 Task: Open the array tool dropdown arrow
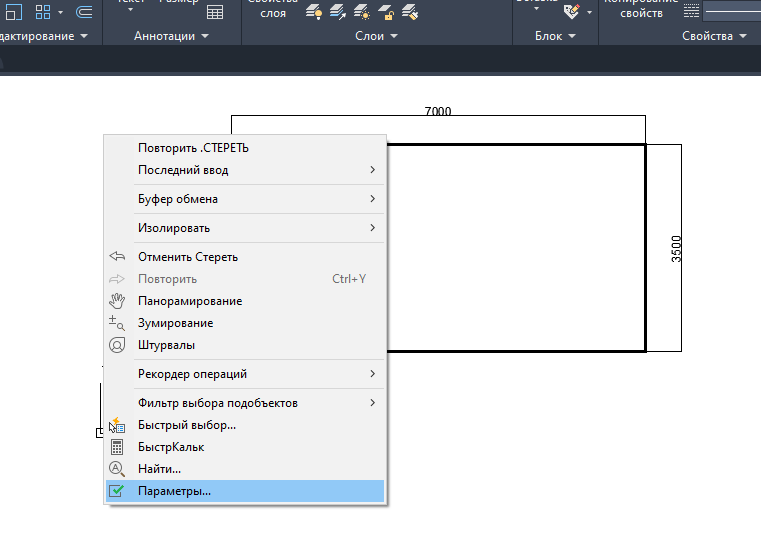point(60,12)
